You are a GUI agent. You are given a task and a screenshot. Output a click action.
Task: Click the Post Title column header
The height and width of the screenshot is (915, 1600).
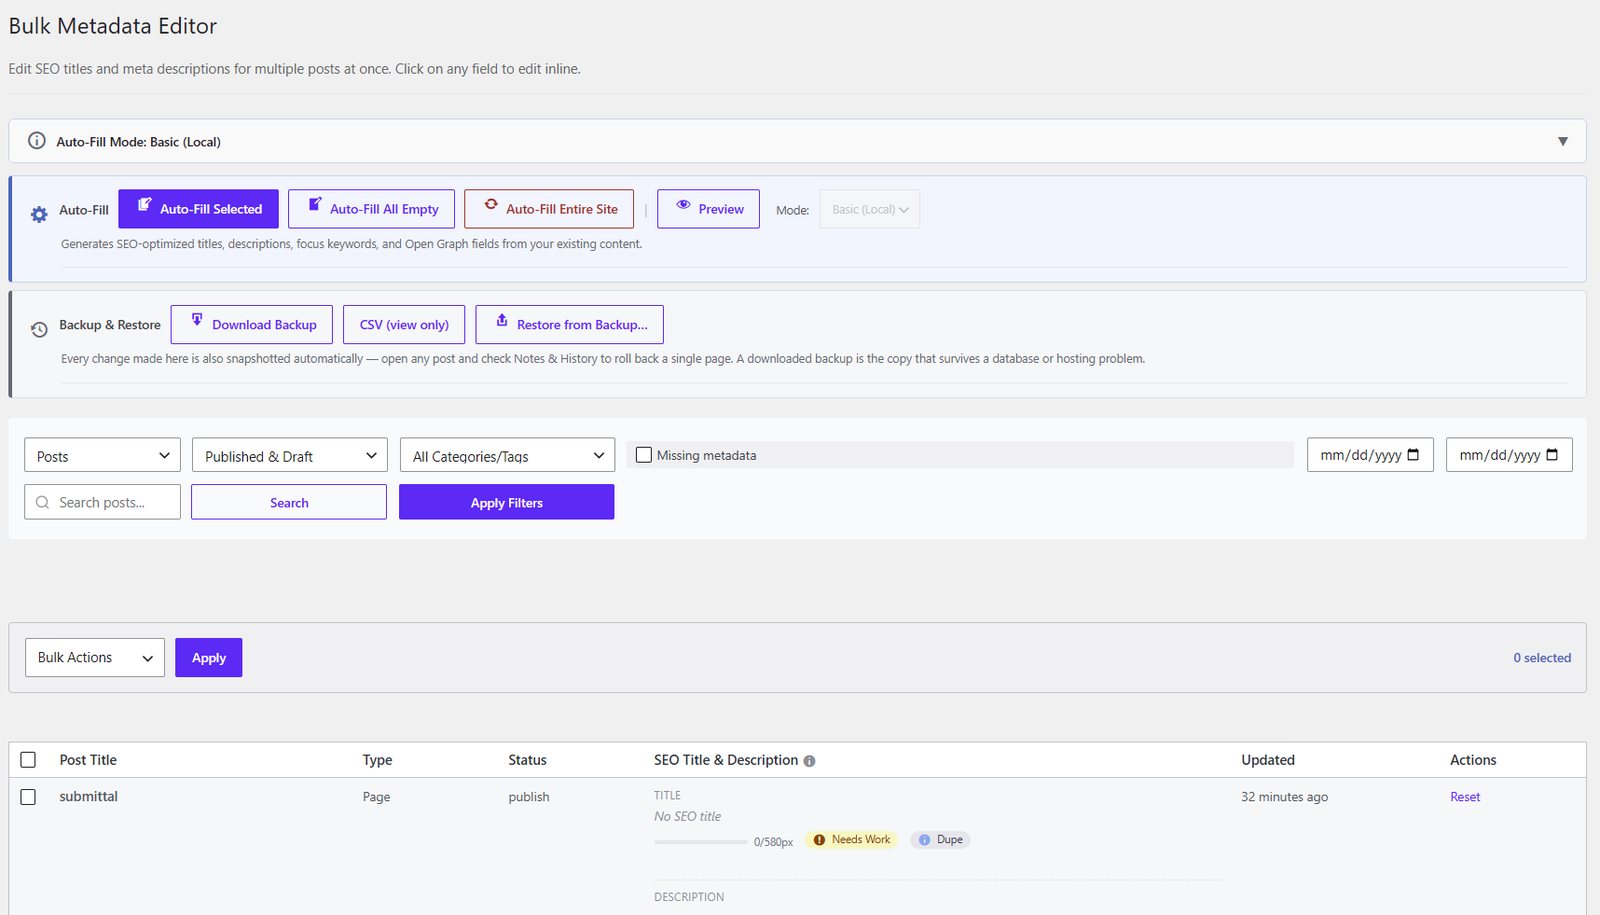click(88, 760)
